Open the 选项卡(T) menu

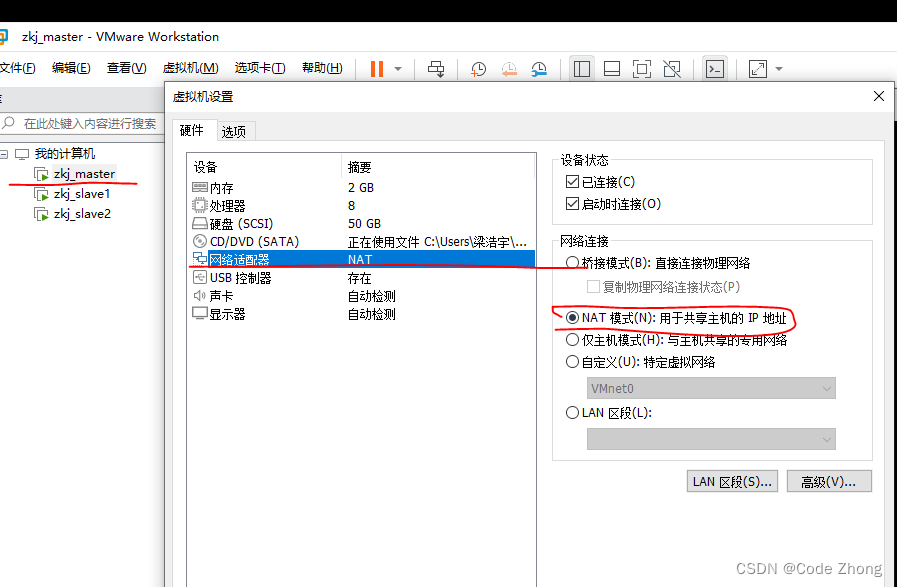[x=260, y=68]
